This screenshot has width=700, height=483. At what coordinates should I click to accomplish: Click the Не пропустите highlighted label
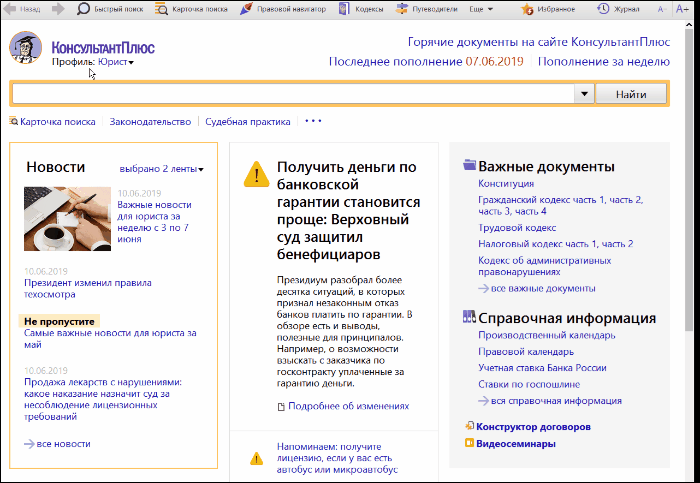coord(59,321)
